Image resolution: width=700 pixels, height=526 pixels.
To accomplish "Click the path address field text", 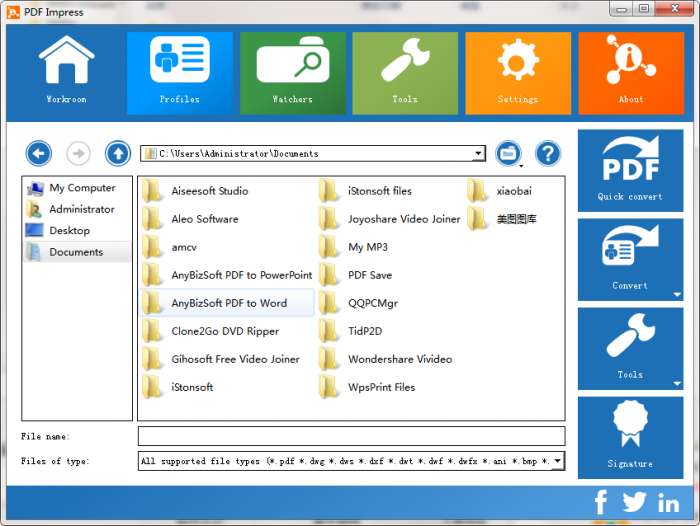I will pos(238,154).
